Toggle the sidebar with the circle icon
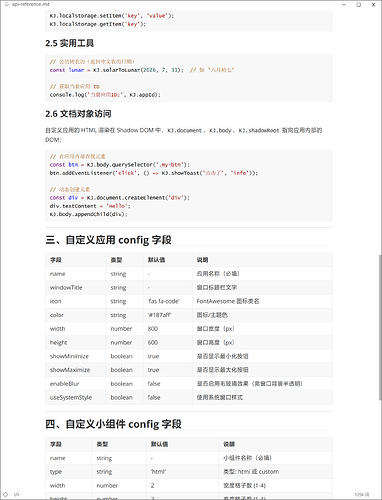The width and height of the screenshot is (382, 500). tap(5, 494)
